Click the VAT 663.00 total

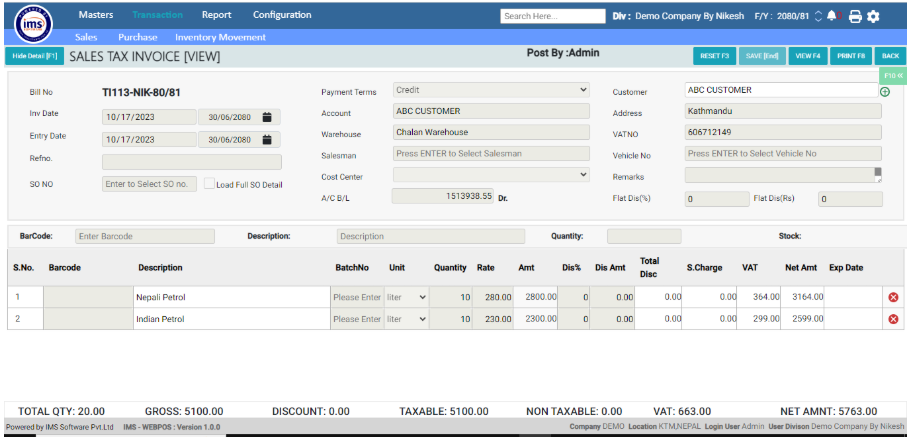click(682, 412)
